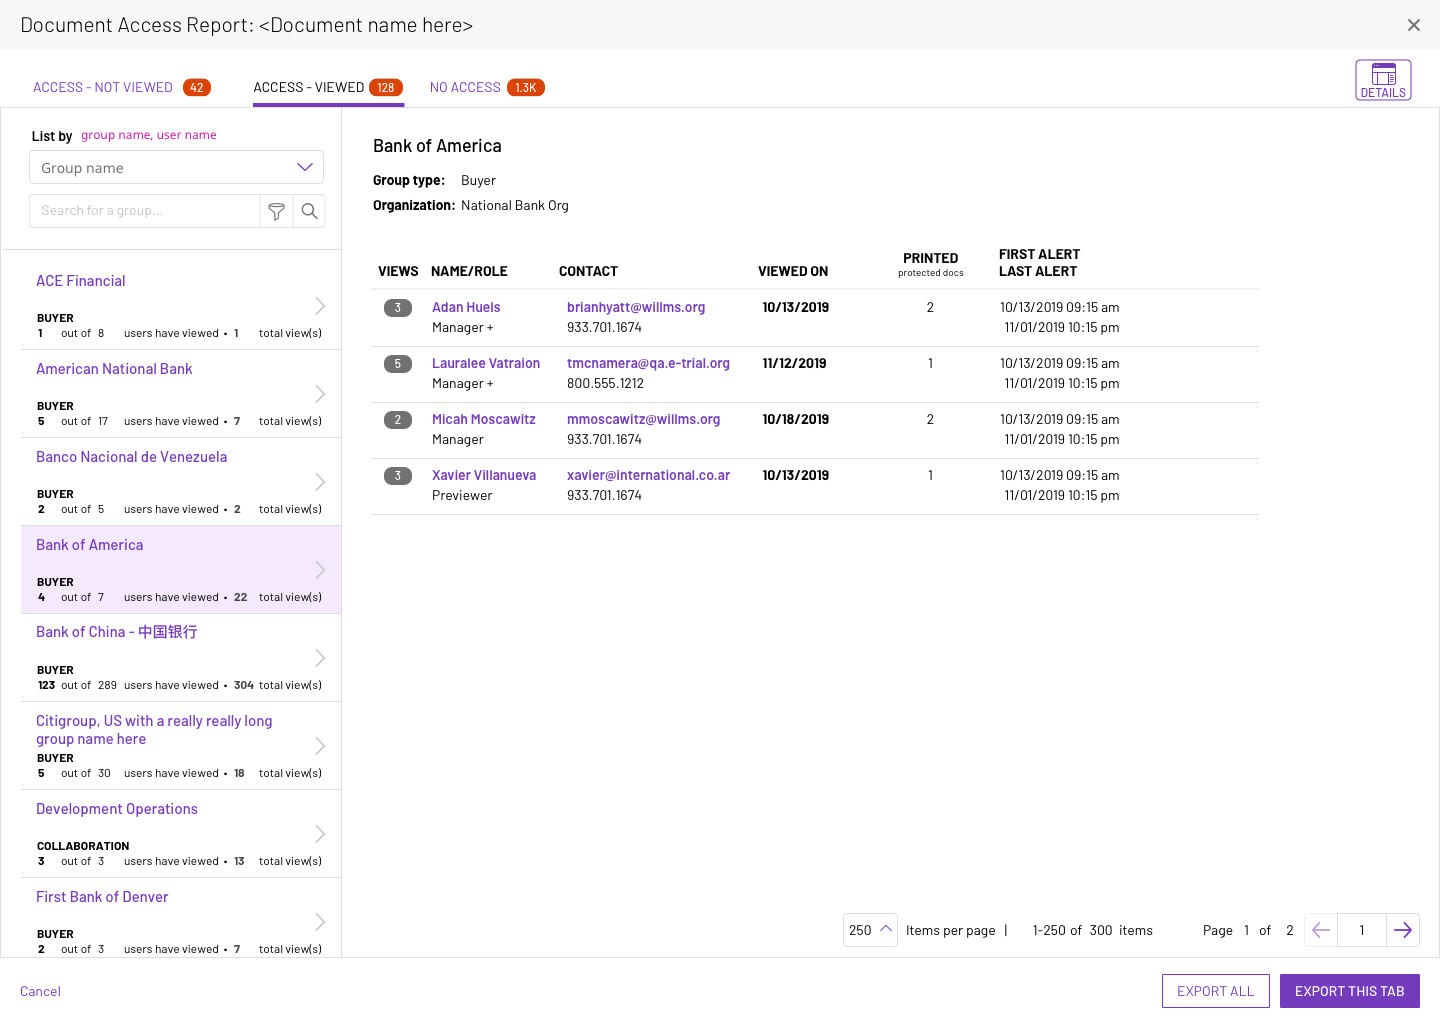Expand the Bank of America group chevron
The height and width of the screenshot is (1024, 1440).
(x=320, y=569)
